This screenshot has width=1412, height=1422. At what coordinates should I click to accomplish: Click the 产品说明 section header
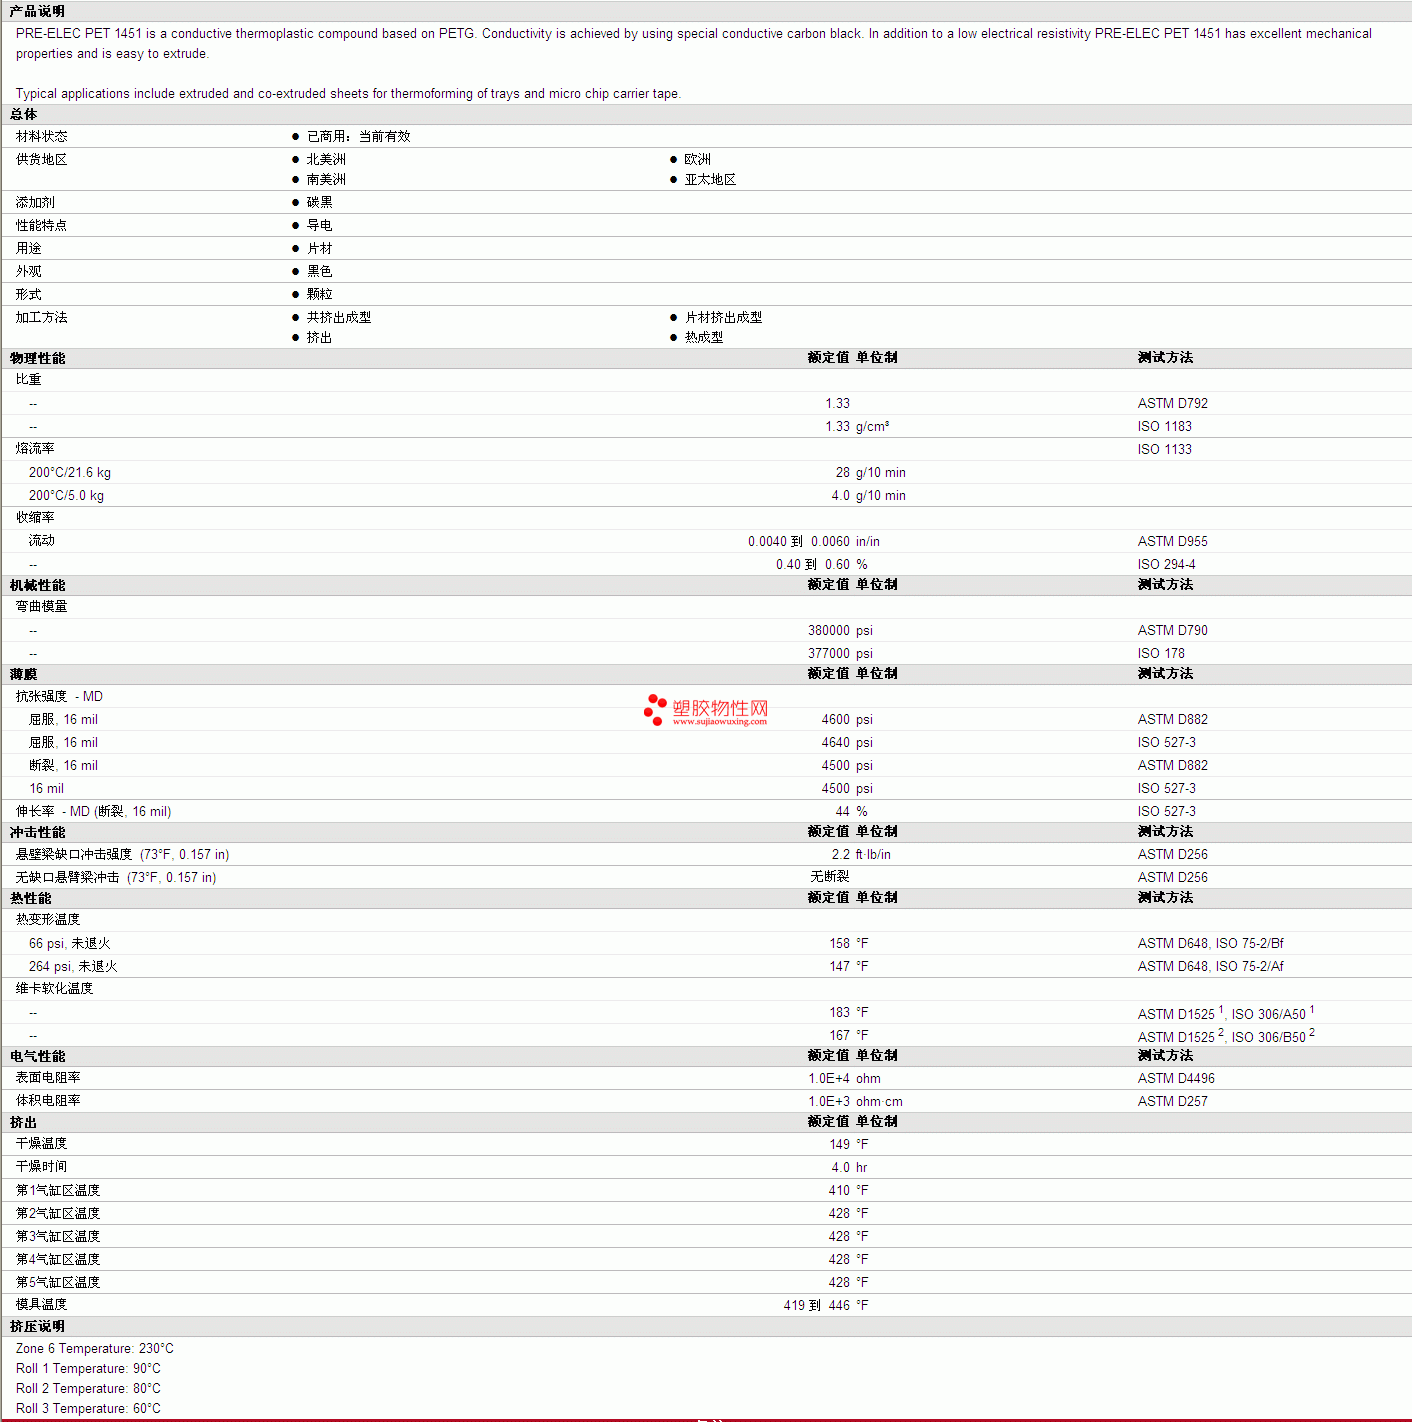(x=37, y=11)
